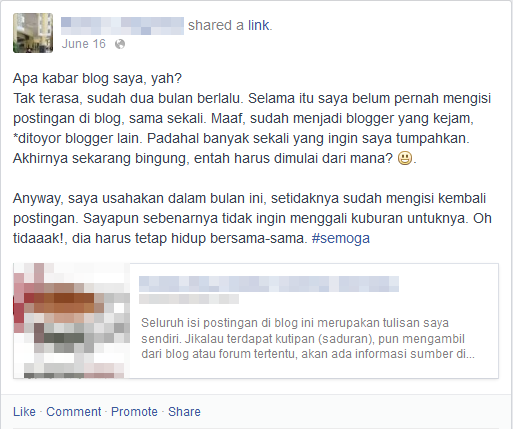Viewport: 513px width, 429px height.
Task: Click the shared link preview image
Action: click(71, 321)
